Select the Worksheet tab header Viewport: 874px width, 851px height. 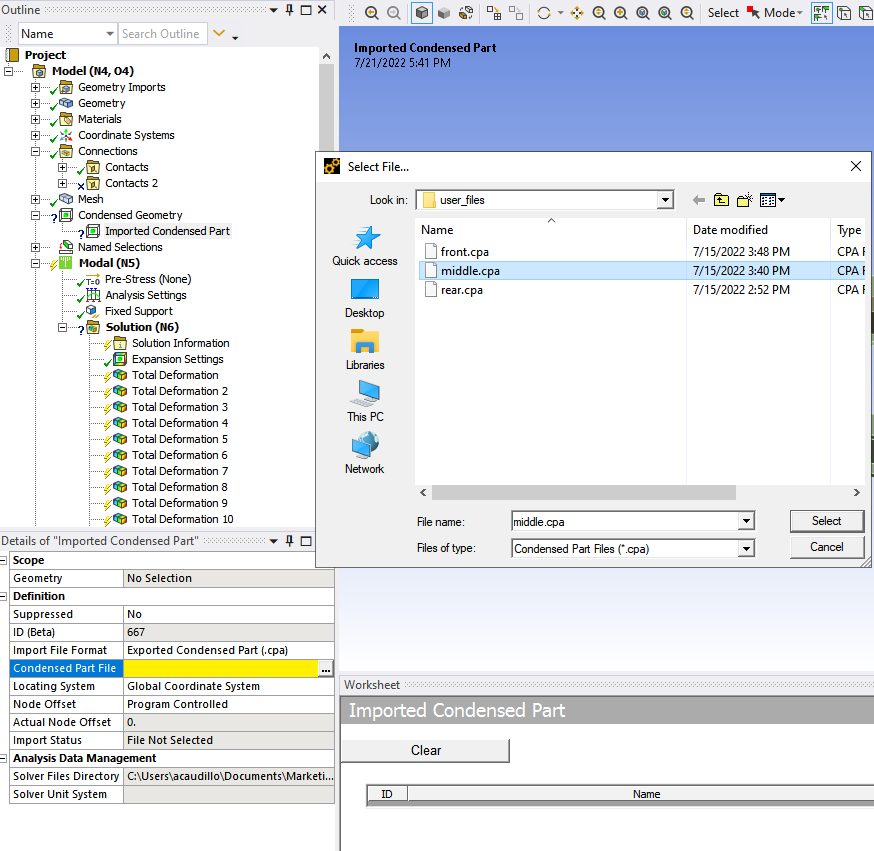coord(372,684)
